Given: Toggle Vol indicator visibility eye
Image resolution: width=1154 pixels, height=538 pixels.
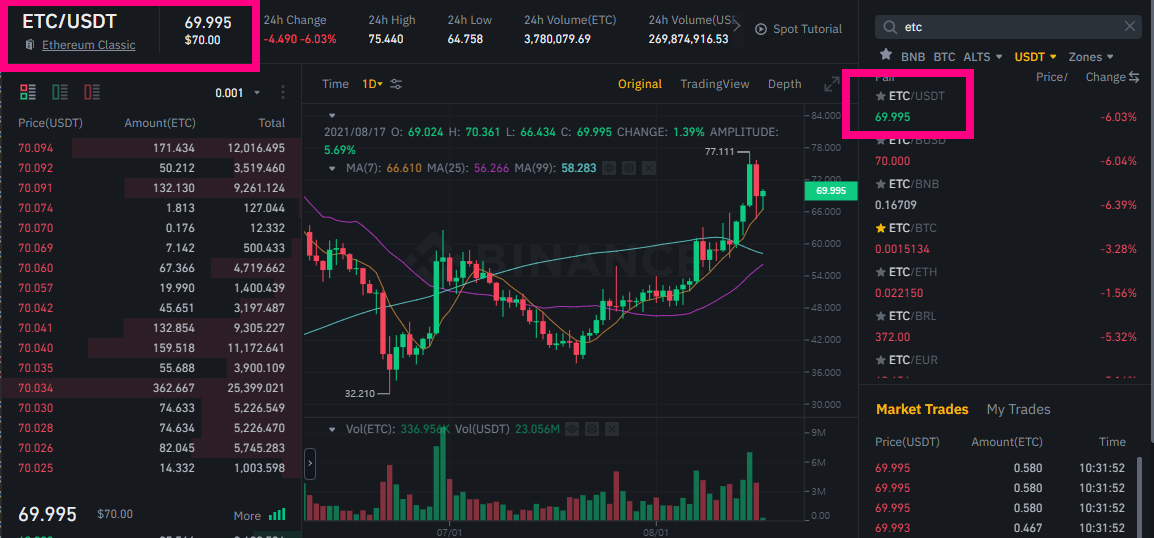Looking at the screenshot, I should click(572, 428).
